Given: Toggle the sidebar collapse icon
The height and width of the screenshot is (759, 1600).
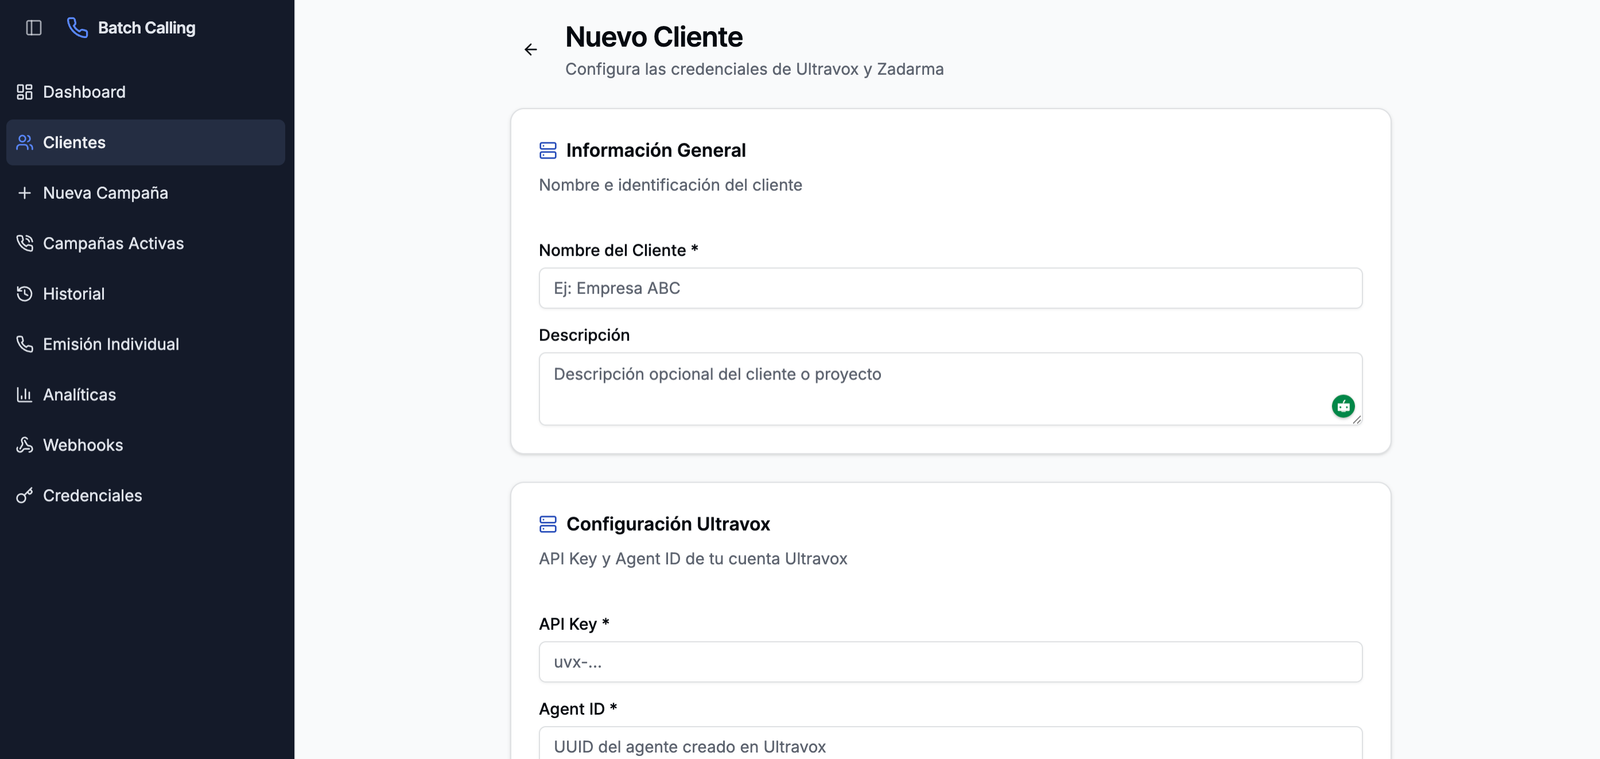Looking at the screenshot, I should coord(34,28).
